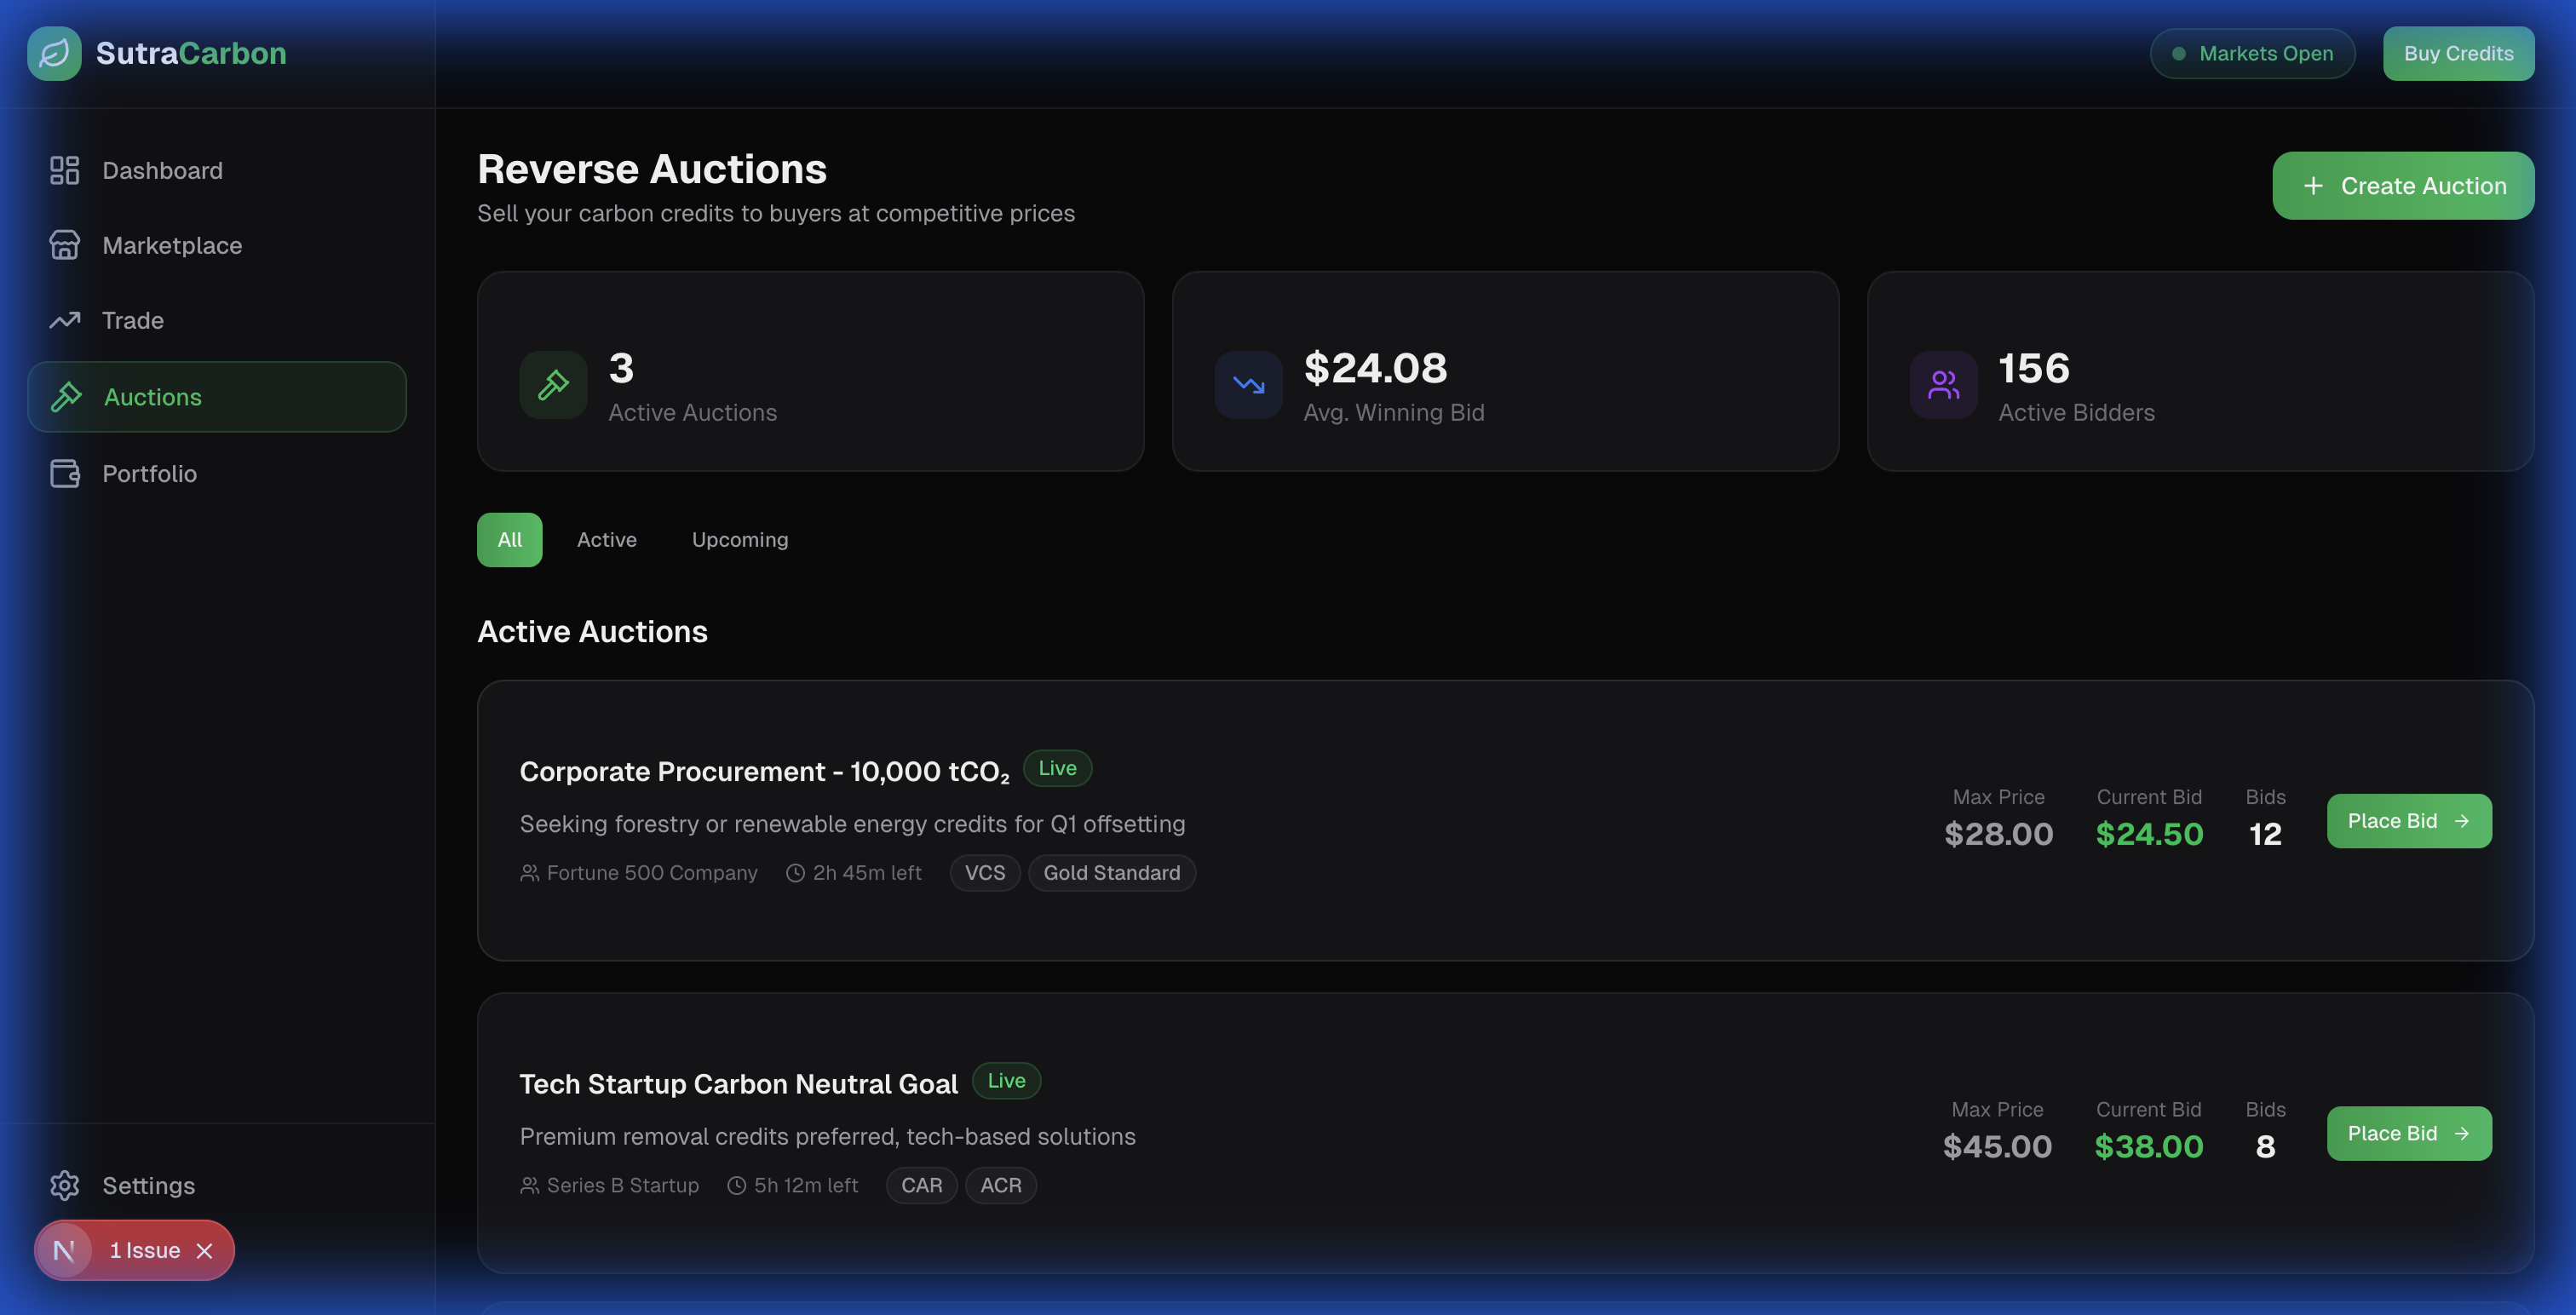Place a bid on Tech Startup auction

point(2408,1133)
